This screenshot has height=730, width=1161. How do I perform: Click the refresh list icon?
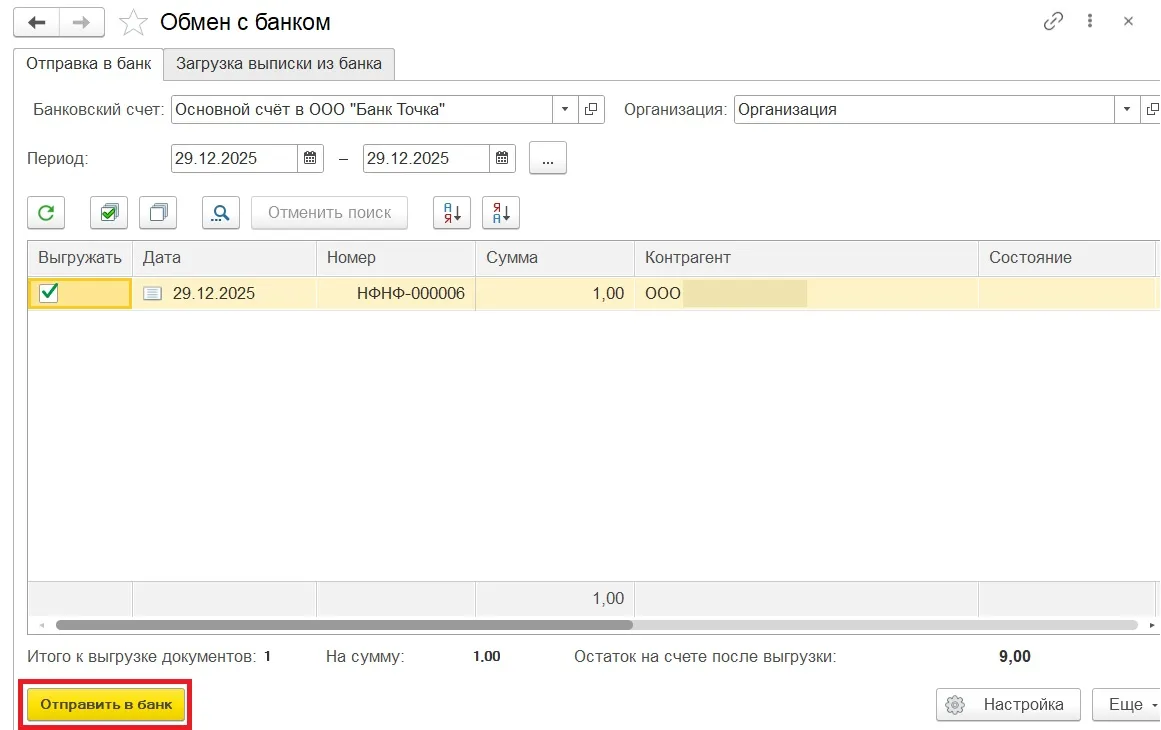46,213
